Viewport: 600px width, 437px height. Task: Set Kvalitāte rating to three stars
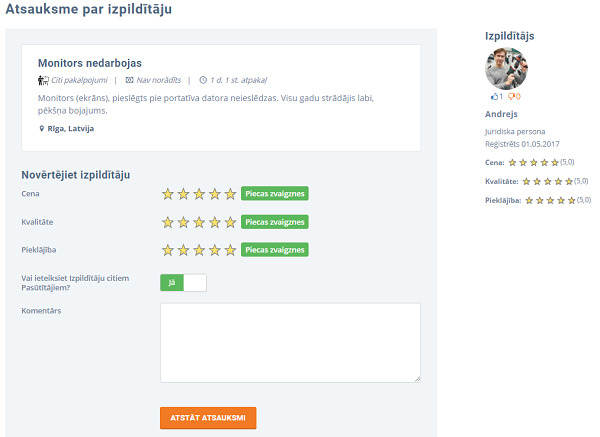click(x=199, y=222)
